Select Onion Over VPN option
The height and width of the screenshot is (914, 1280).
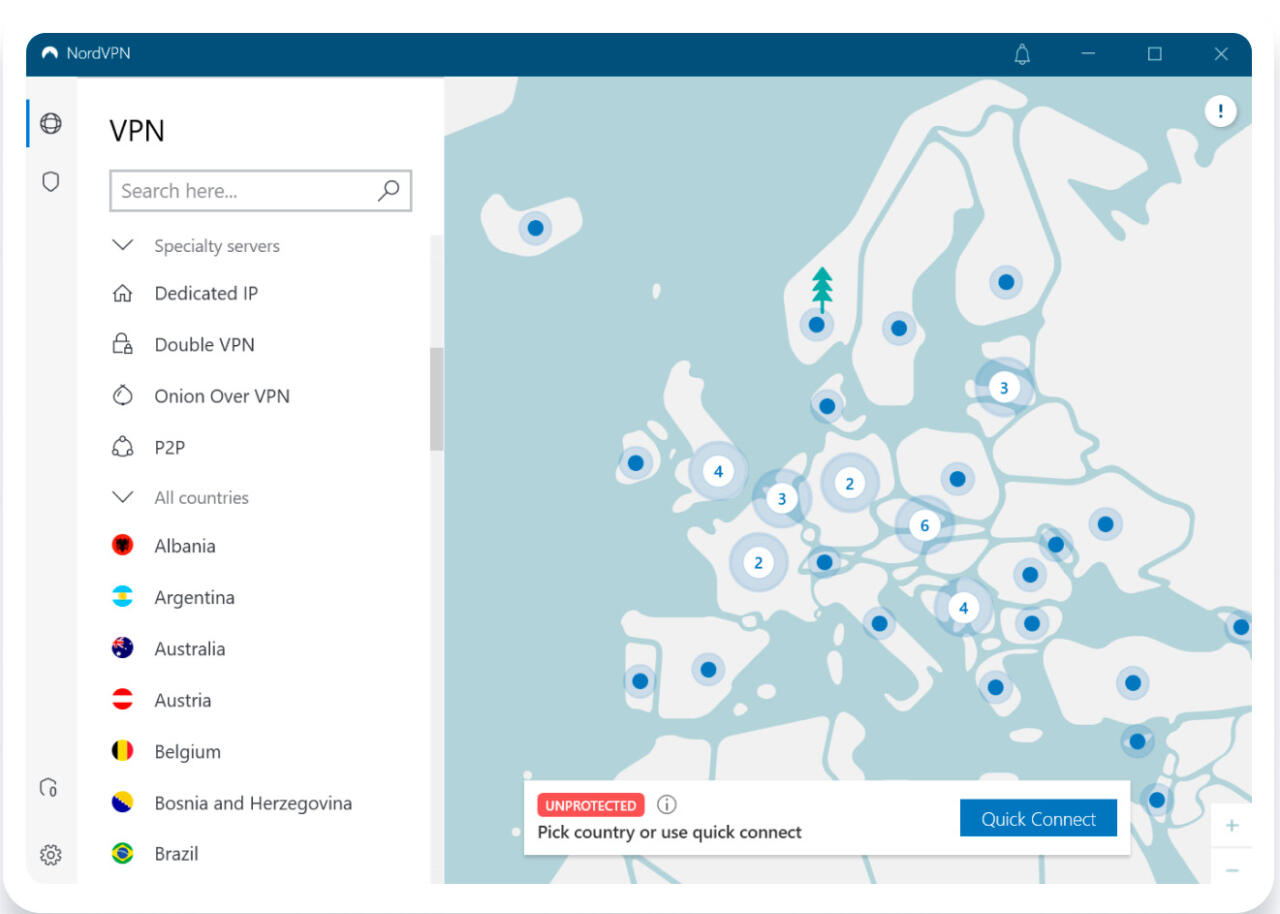(x=222, y=396)
